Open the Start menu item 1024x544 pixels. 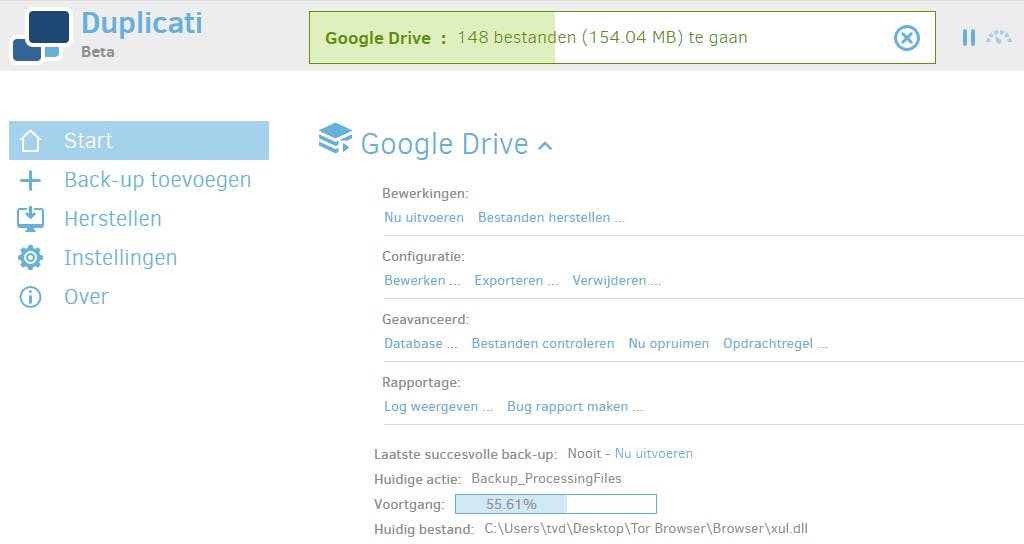pyautogui.click(x=139, y=140)
